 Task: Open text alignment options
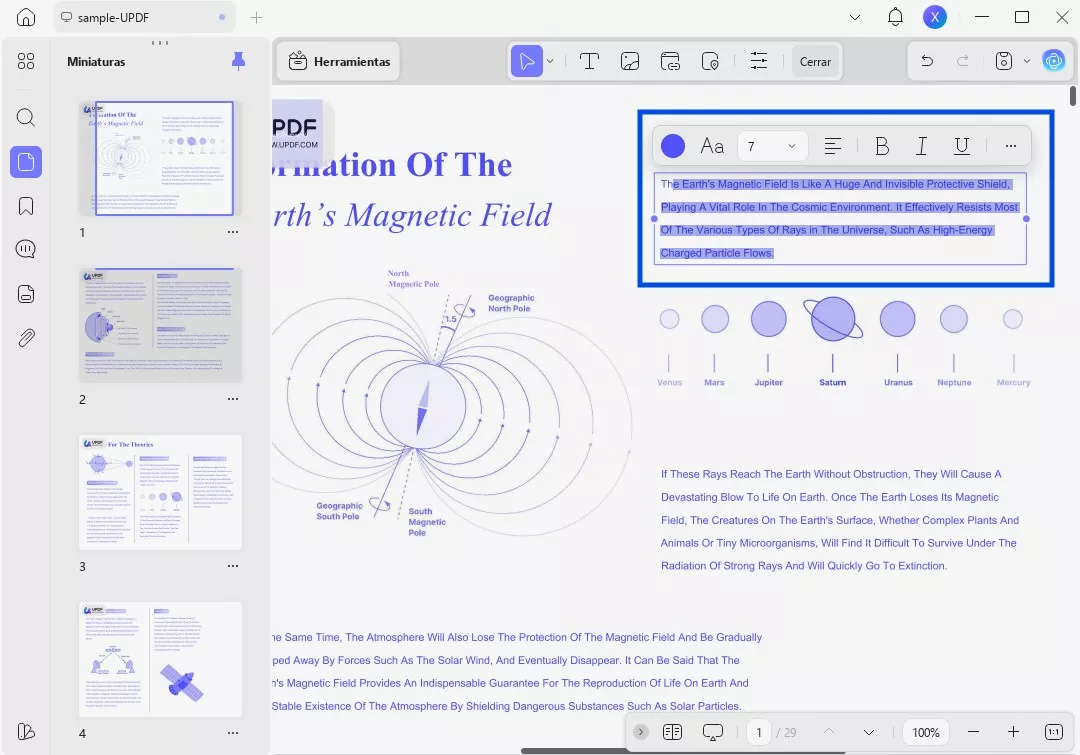tap(833, 146)
